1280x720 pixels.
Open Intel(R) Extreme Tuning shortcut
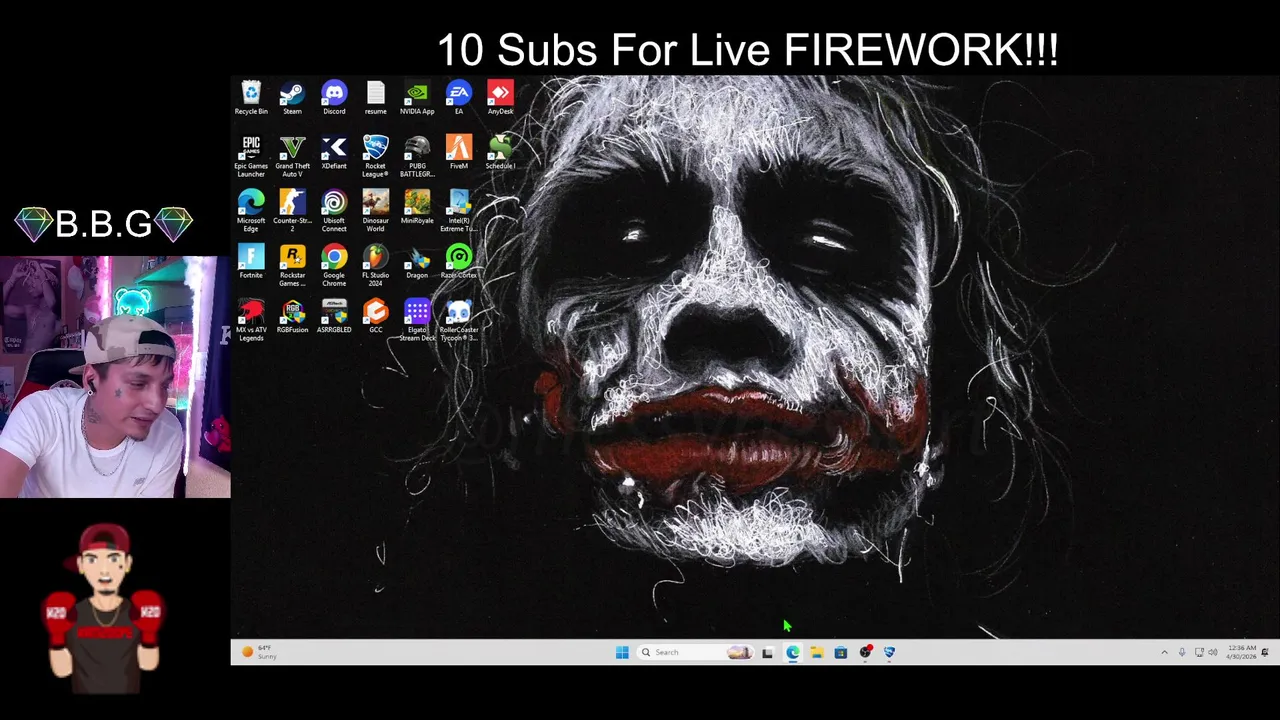[459, 211]
